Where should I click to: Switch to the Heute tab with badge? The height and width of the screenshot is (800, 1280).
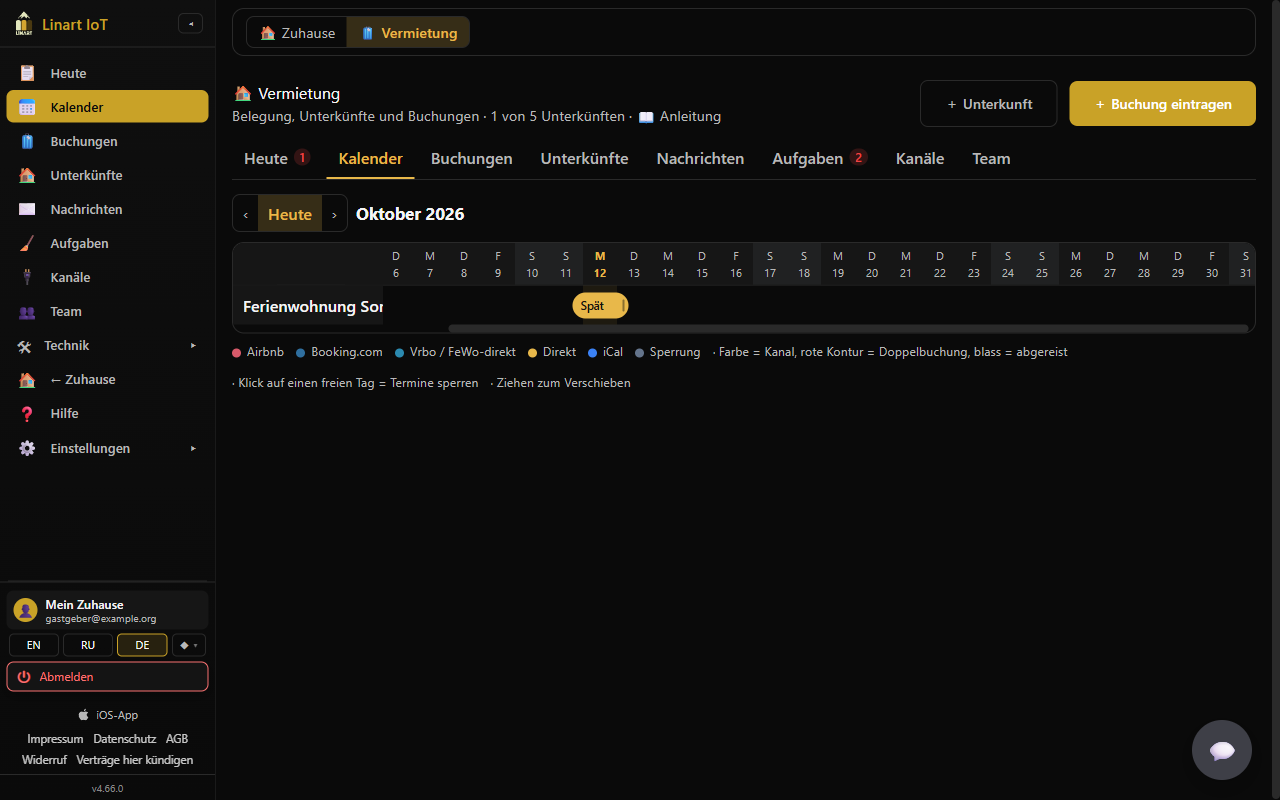point(276,158)
